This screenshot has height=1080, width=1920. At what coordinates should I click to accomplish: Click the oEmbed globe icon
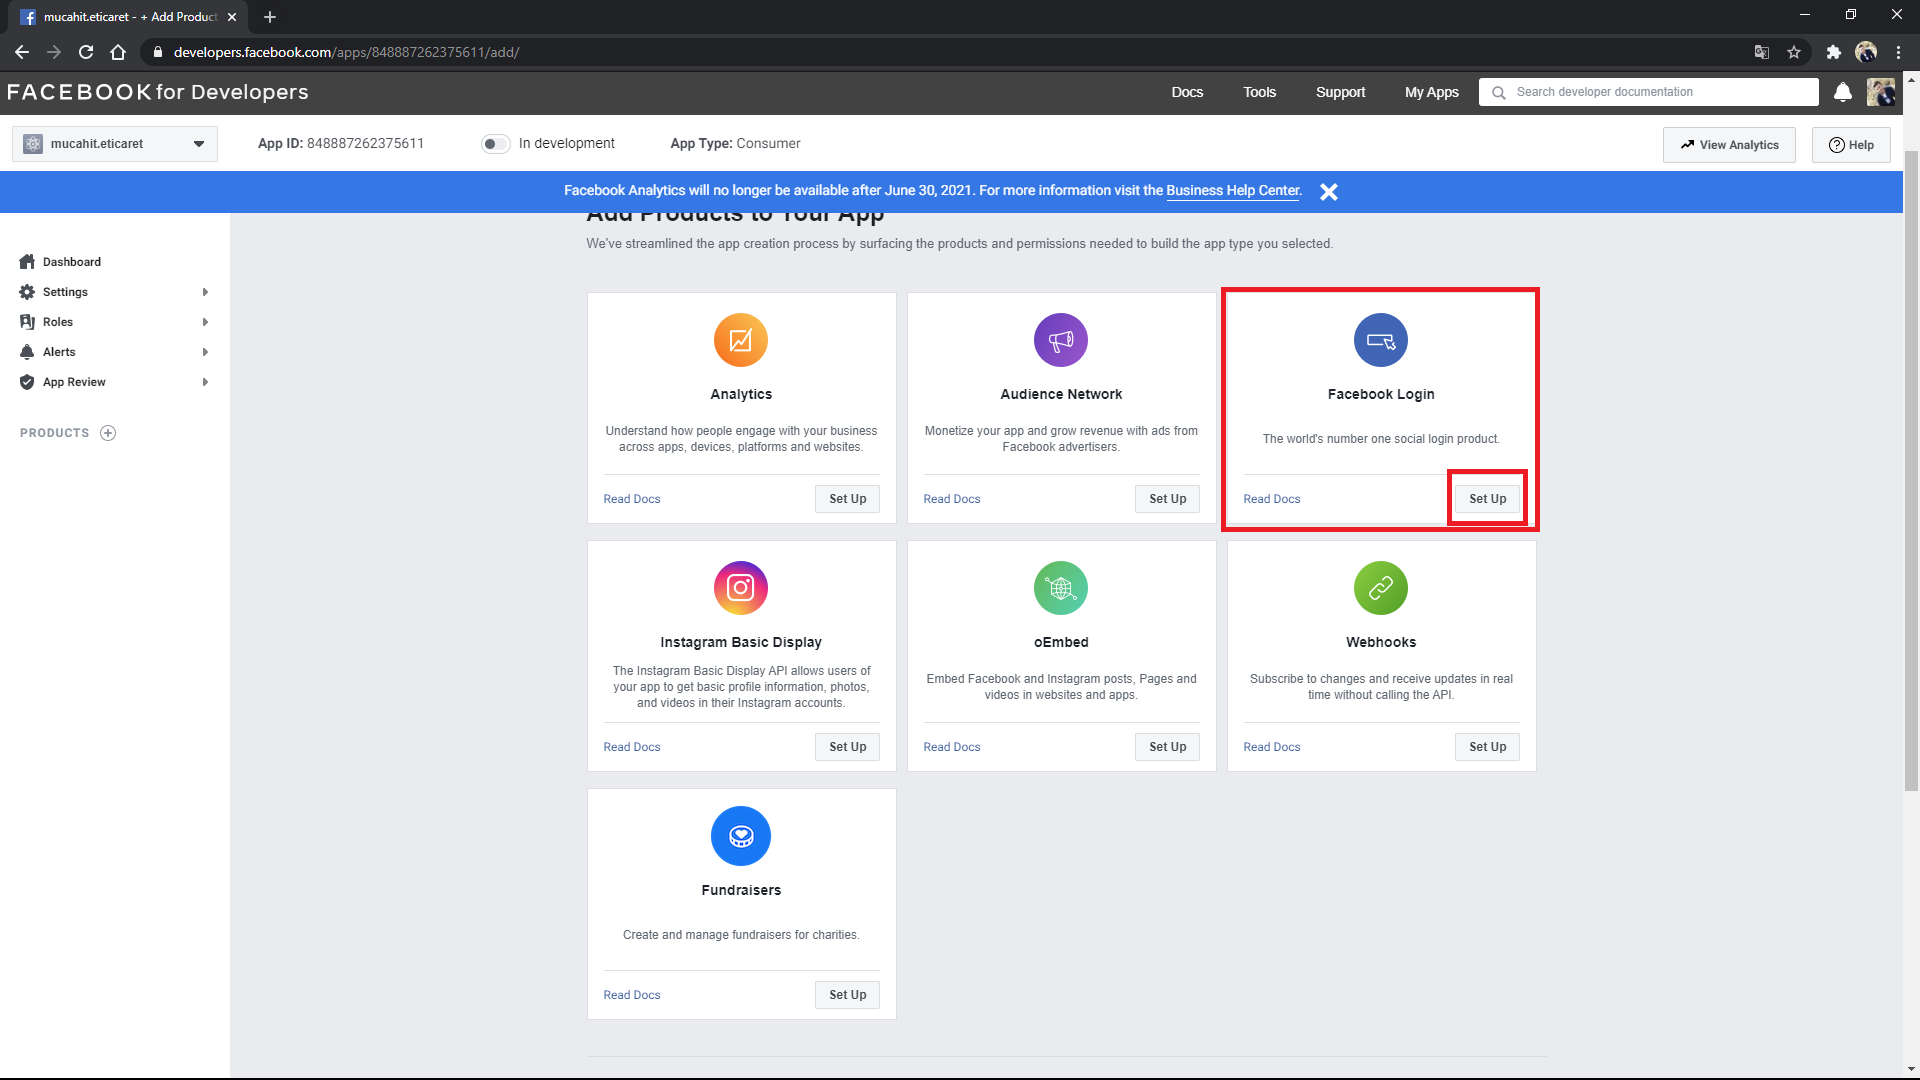pyautogui.click(x=1061, y=588)
